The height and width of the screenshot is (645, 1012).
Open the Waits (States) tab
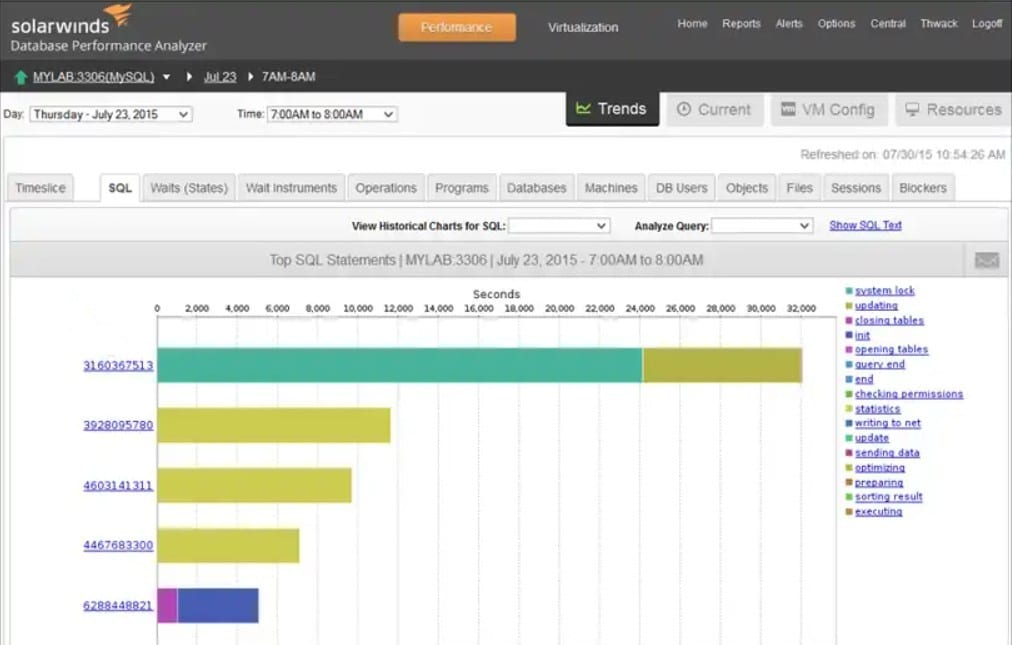pos(189,188)
